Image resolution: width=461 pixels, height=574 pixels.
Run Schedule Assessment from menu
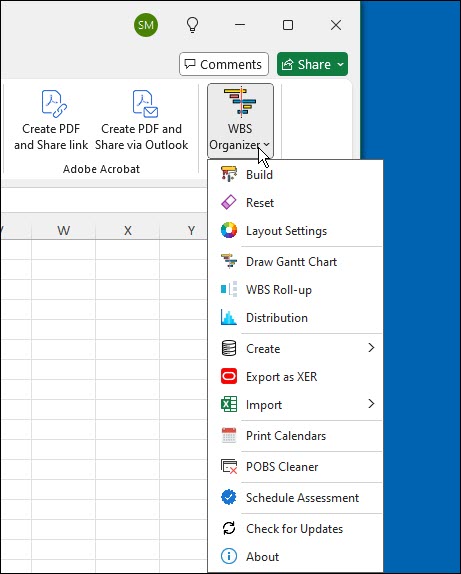coord(295,497)
